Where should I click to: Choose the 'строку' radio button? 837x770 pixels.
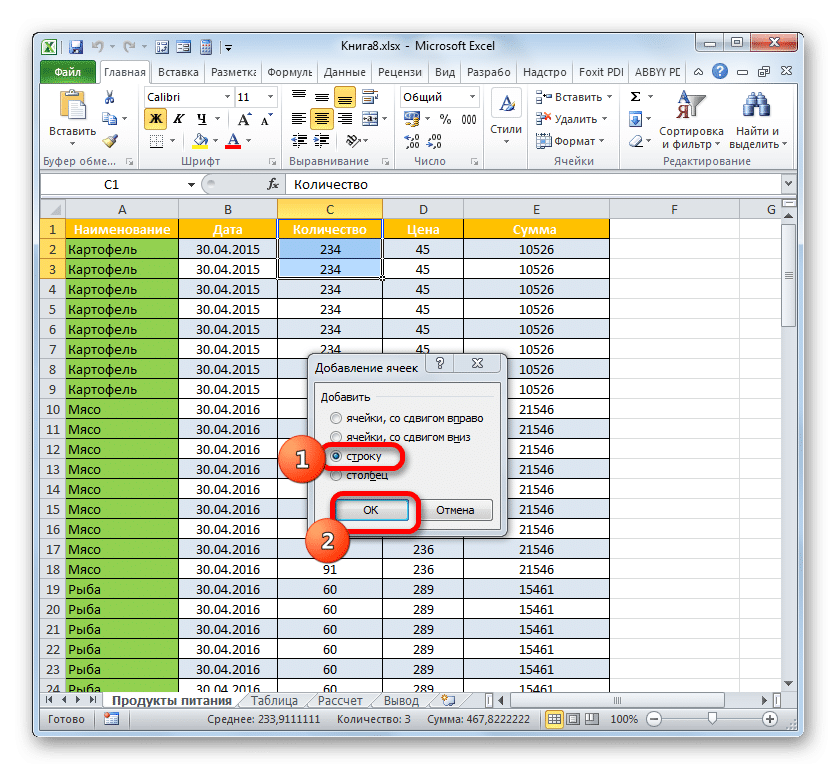(337, 456)
